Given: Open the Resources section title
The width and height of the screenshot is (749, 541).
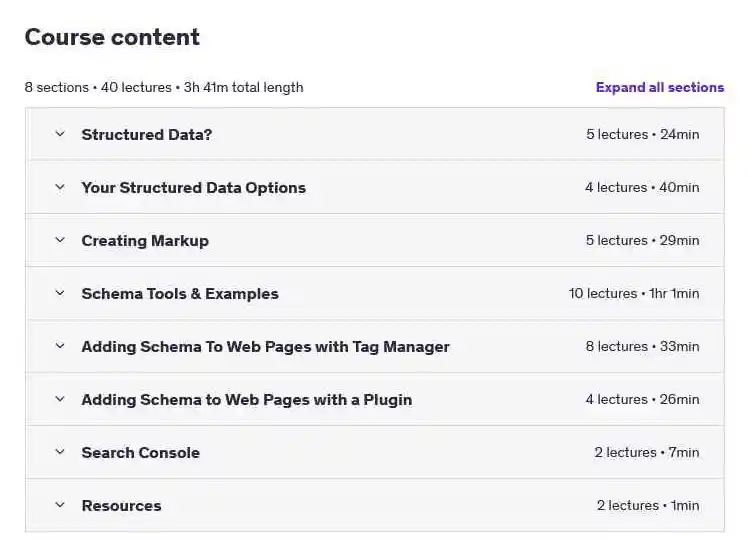Looking at the screenshot, I should tap(121, 506).
